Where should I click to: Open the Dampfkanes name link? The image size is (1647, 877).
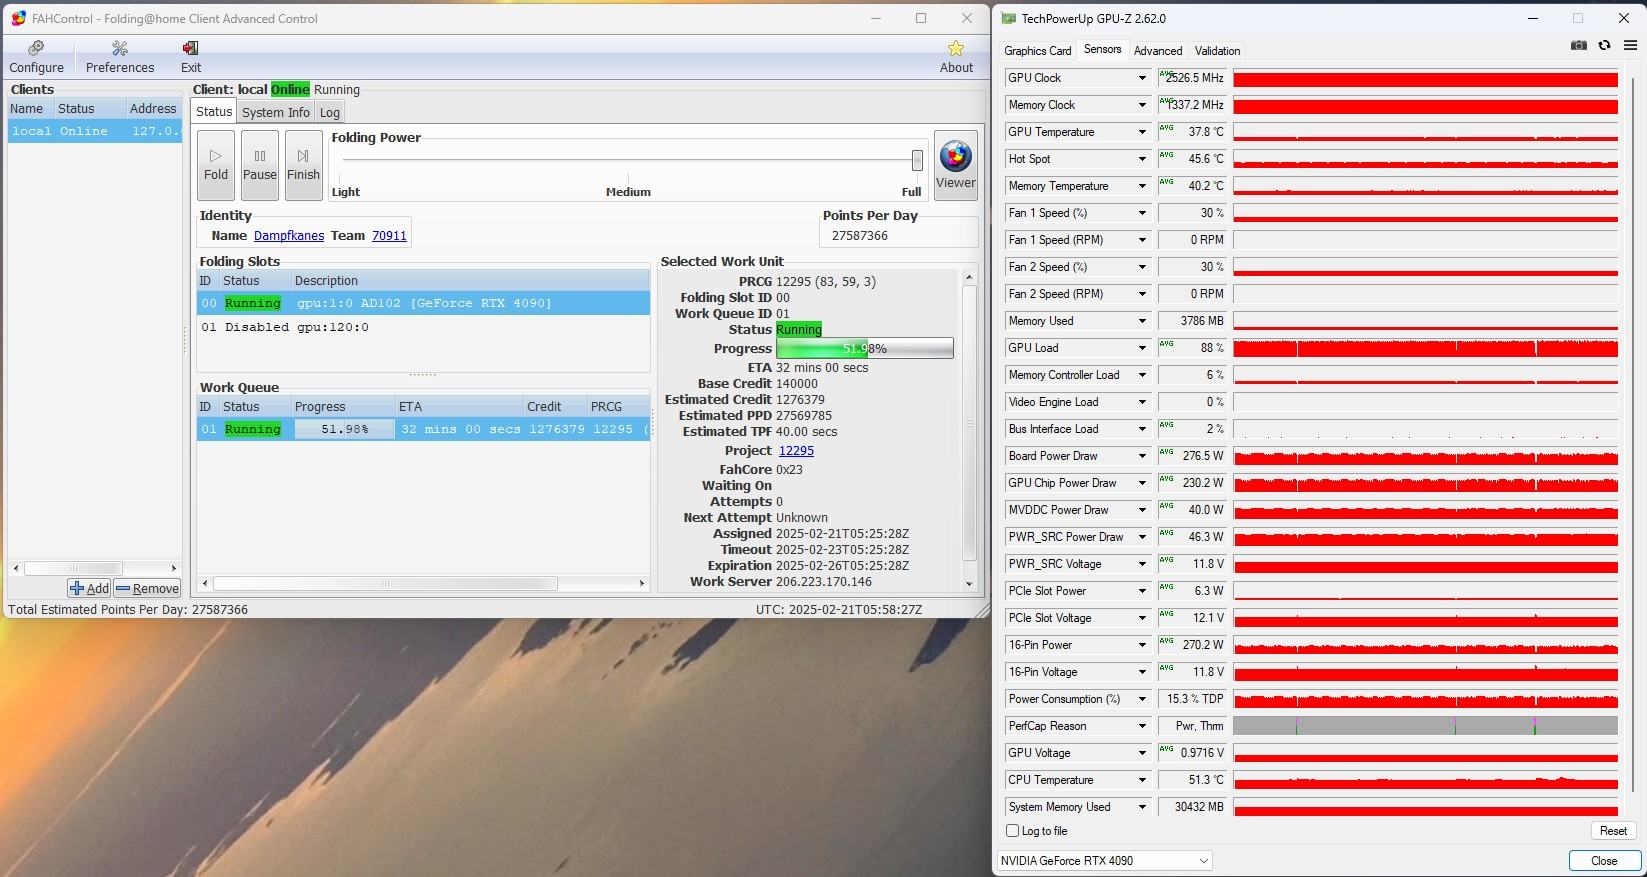point(289,236)
